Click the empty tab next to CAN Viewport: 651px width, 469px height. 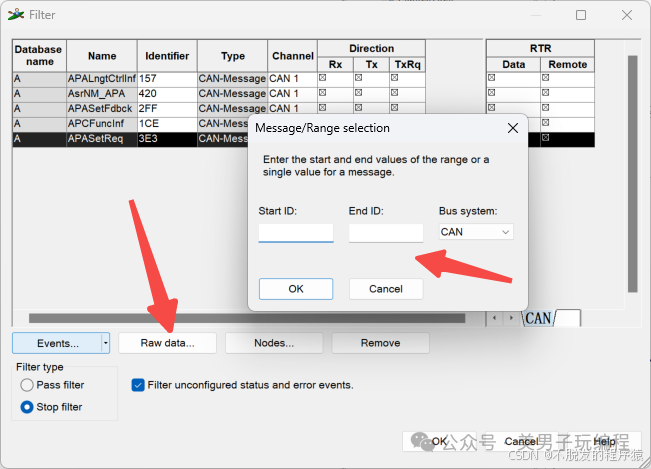pyautogui.click(x=568, y=319)
